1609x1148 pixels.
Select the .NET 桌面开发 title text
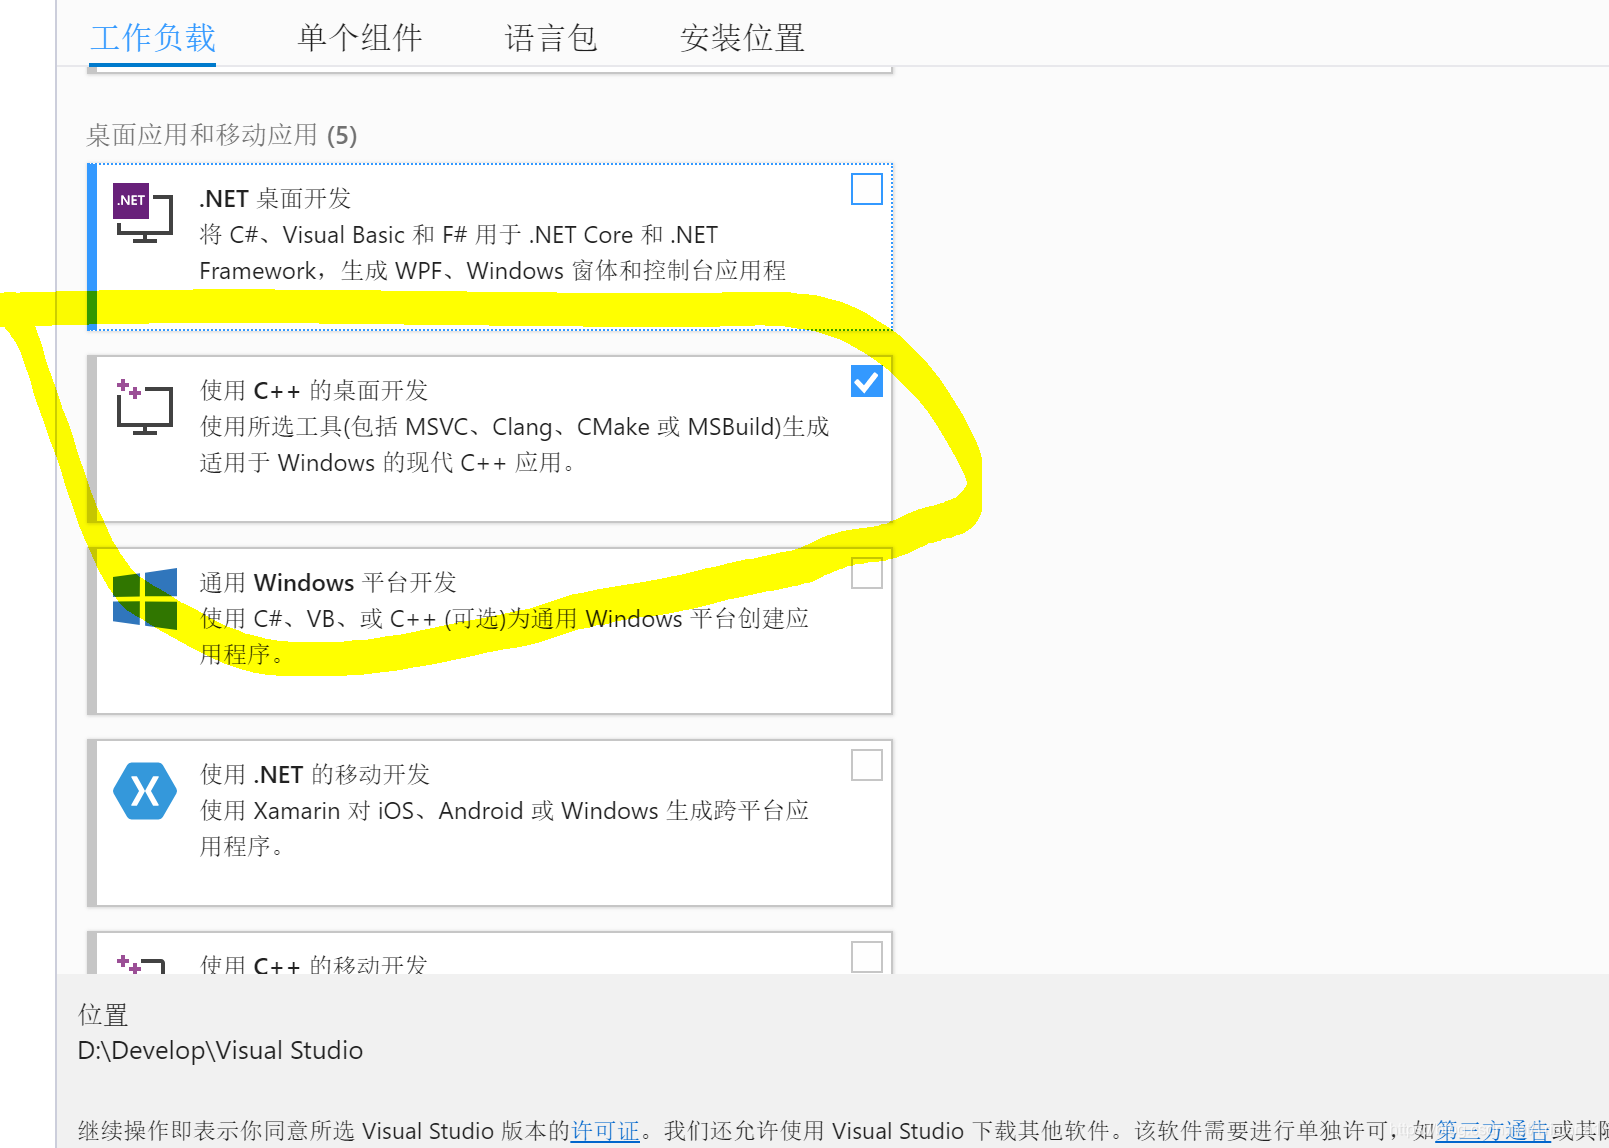pos(275,199)
